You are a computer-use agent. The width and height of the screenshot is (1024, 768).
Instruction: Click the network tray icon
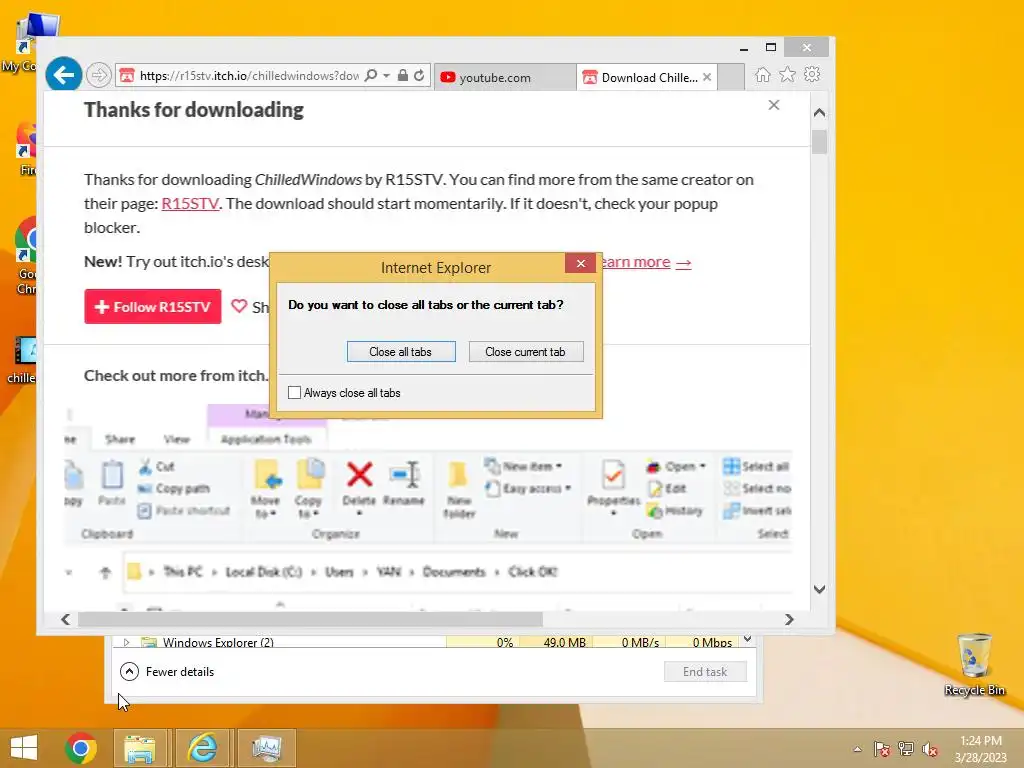pyautogui.click(x=906, y=749)
